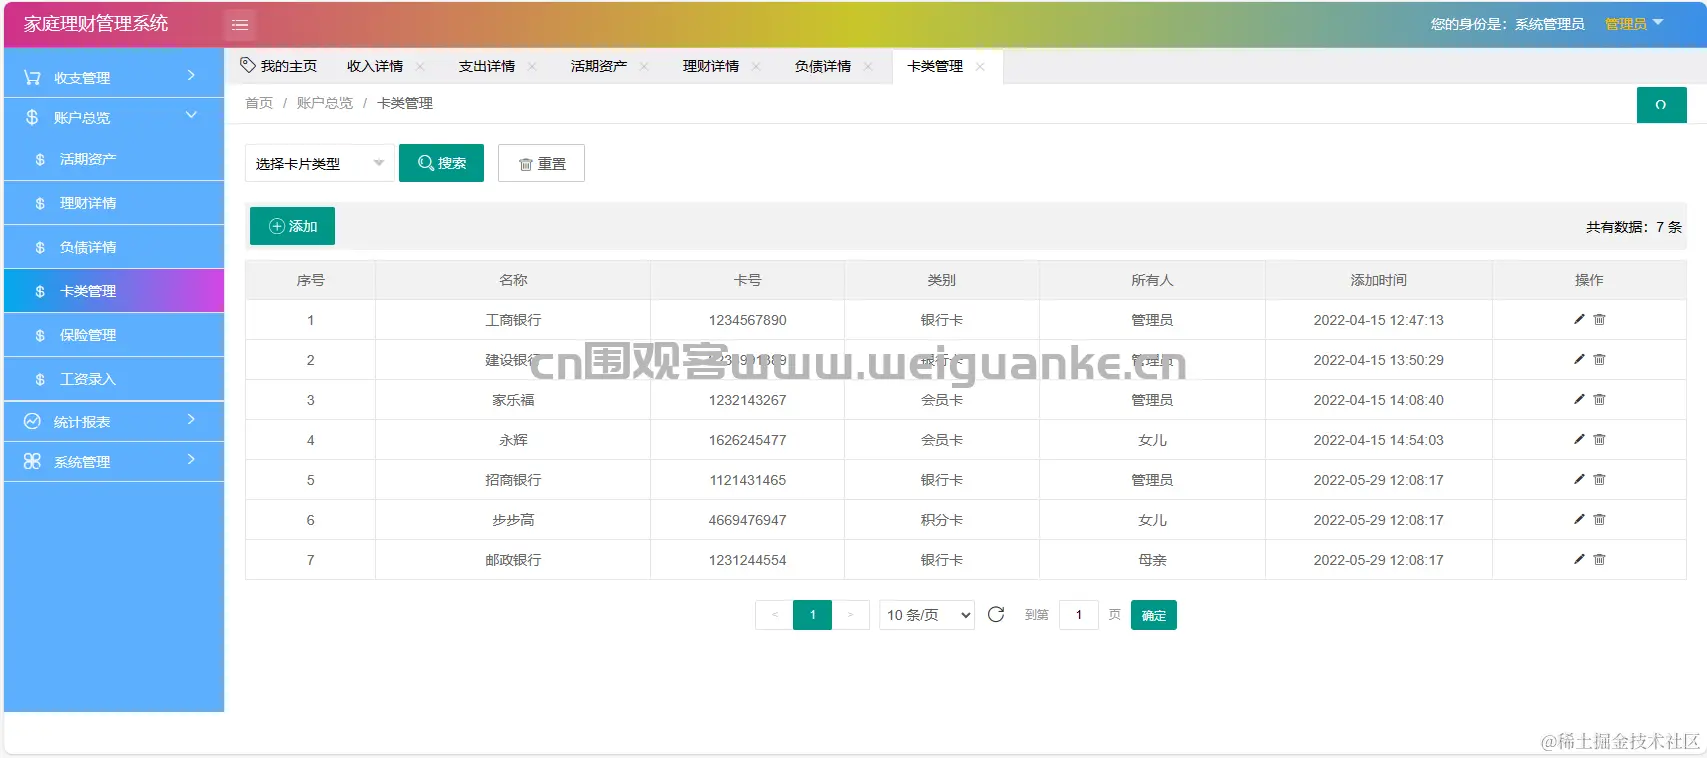Switch to the 理财详情 tab

click(711, 66)
